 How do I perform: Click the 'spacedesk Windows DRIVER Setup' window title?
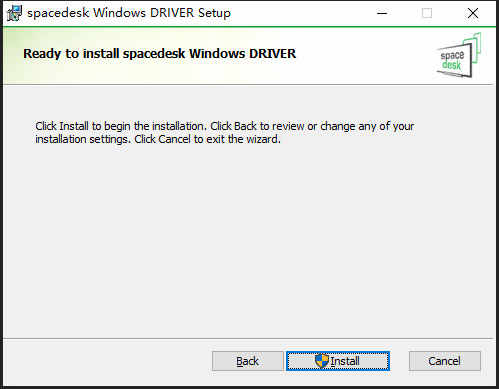click(x=129, y=13)
